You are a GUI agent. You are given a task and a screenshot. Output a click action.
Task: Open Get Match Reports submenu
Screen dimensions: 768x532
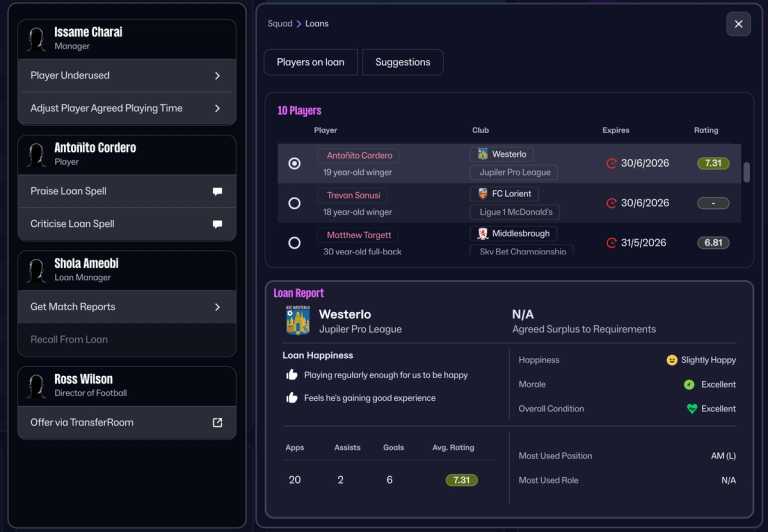(x=127, y=307)
